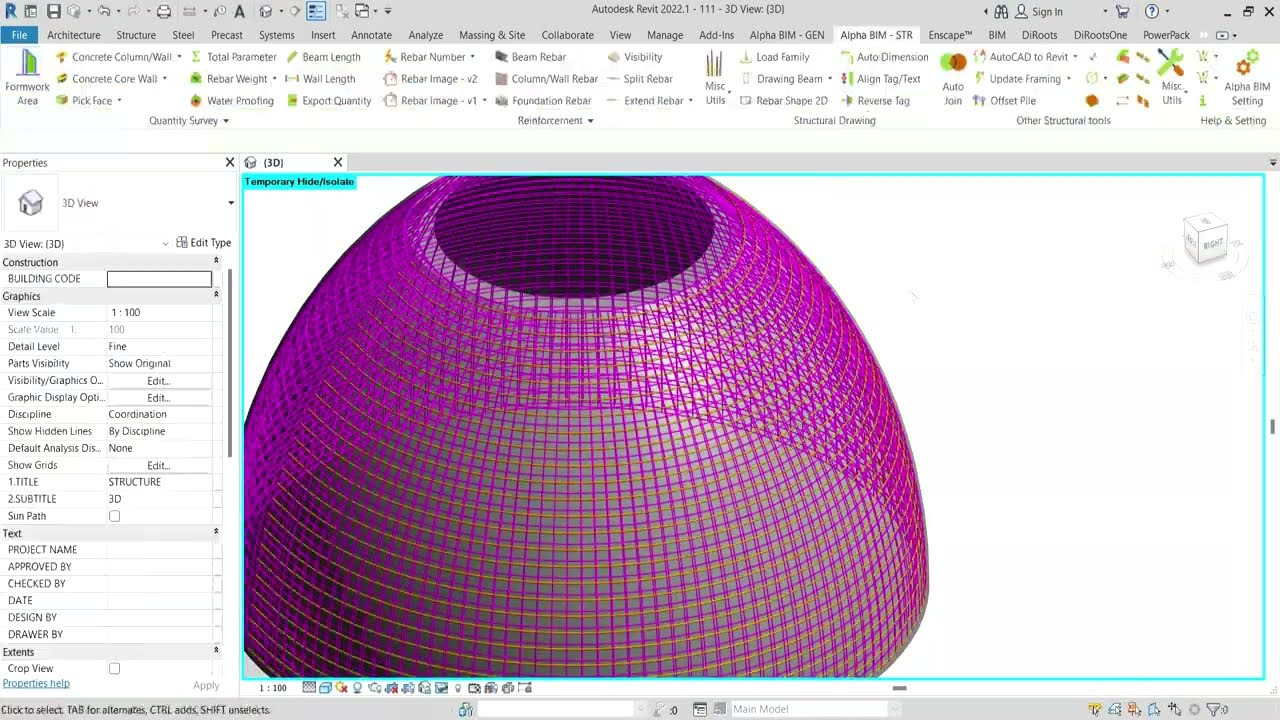1280x720 pixels.
Task: Click the Detail Level value Fine
Action: (x=159, y=347)
